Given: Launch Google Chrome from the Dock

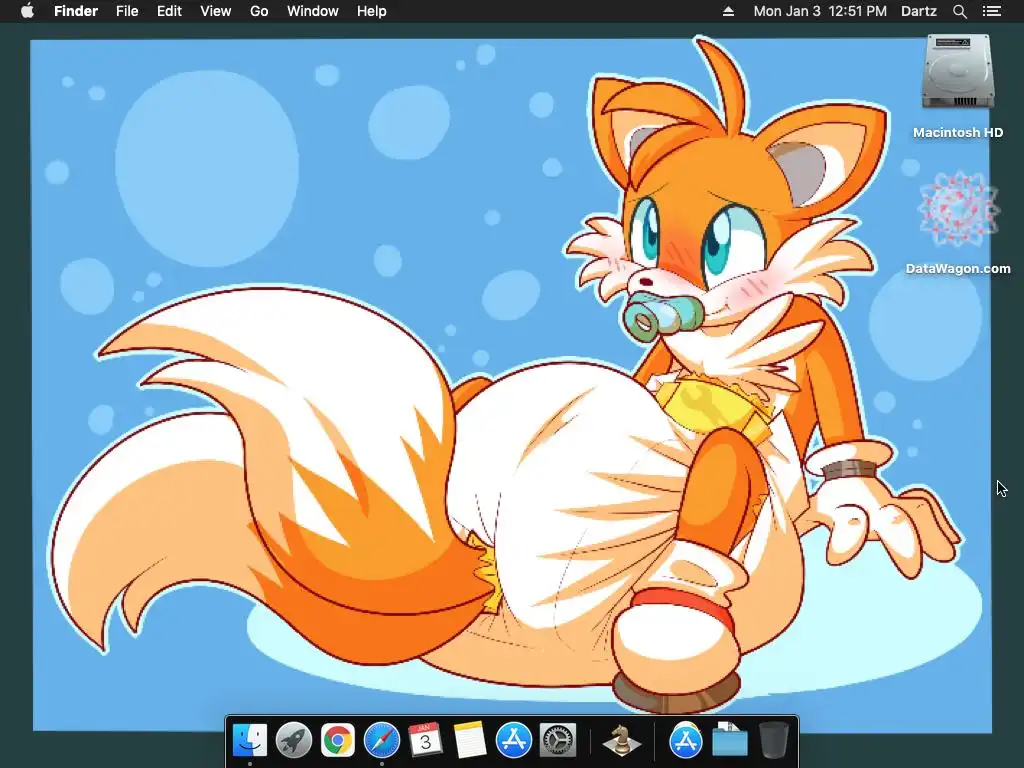Looking at the screenshot, I should (338, 740).
